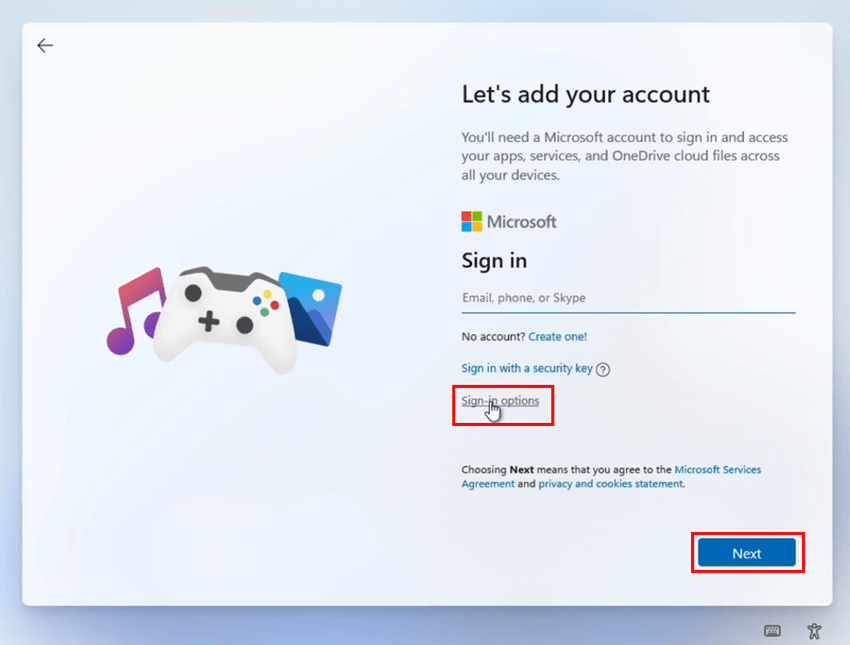The image size is (850, 645).
Task: Open accessibility options from the system tray
Action: point(814,631)
